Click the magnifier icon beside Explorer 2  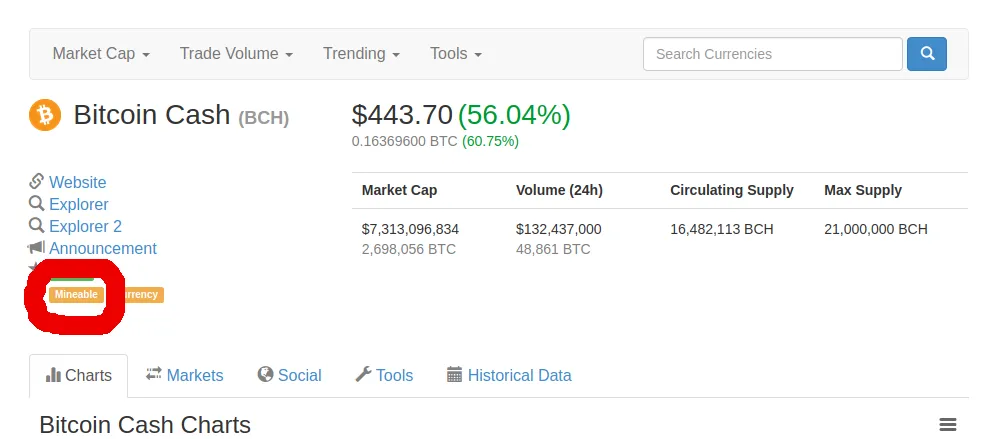click(x=36, y=225)
